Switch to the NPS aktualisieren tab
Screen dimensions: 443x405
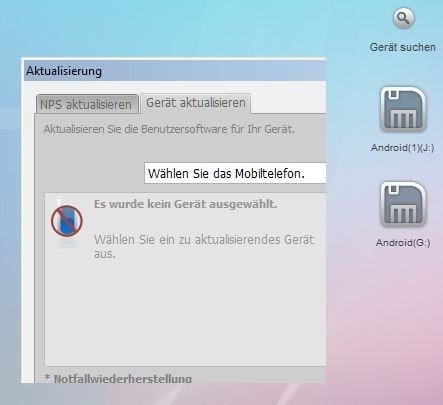click(87, 104)
